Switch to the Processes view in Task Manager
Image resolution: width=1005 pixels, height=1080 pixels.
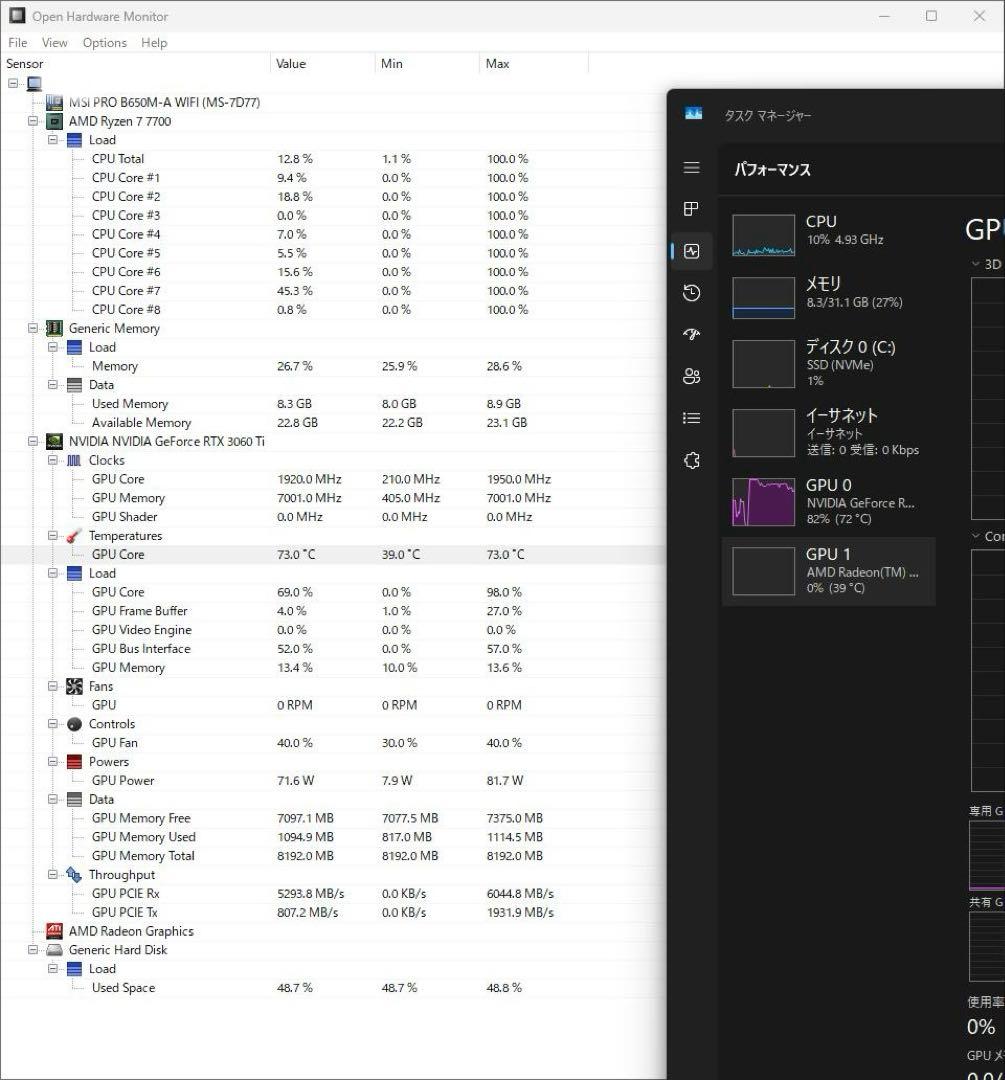691,209
